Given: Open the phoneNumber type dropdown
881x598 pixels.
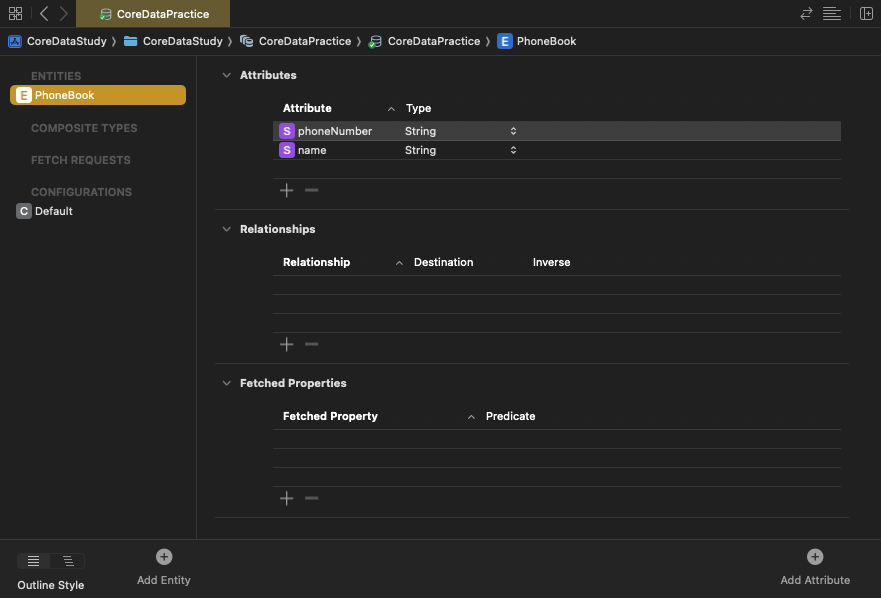Looking at the screenshot, I should (513, 131).
